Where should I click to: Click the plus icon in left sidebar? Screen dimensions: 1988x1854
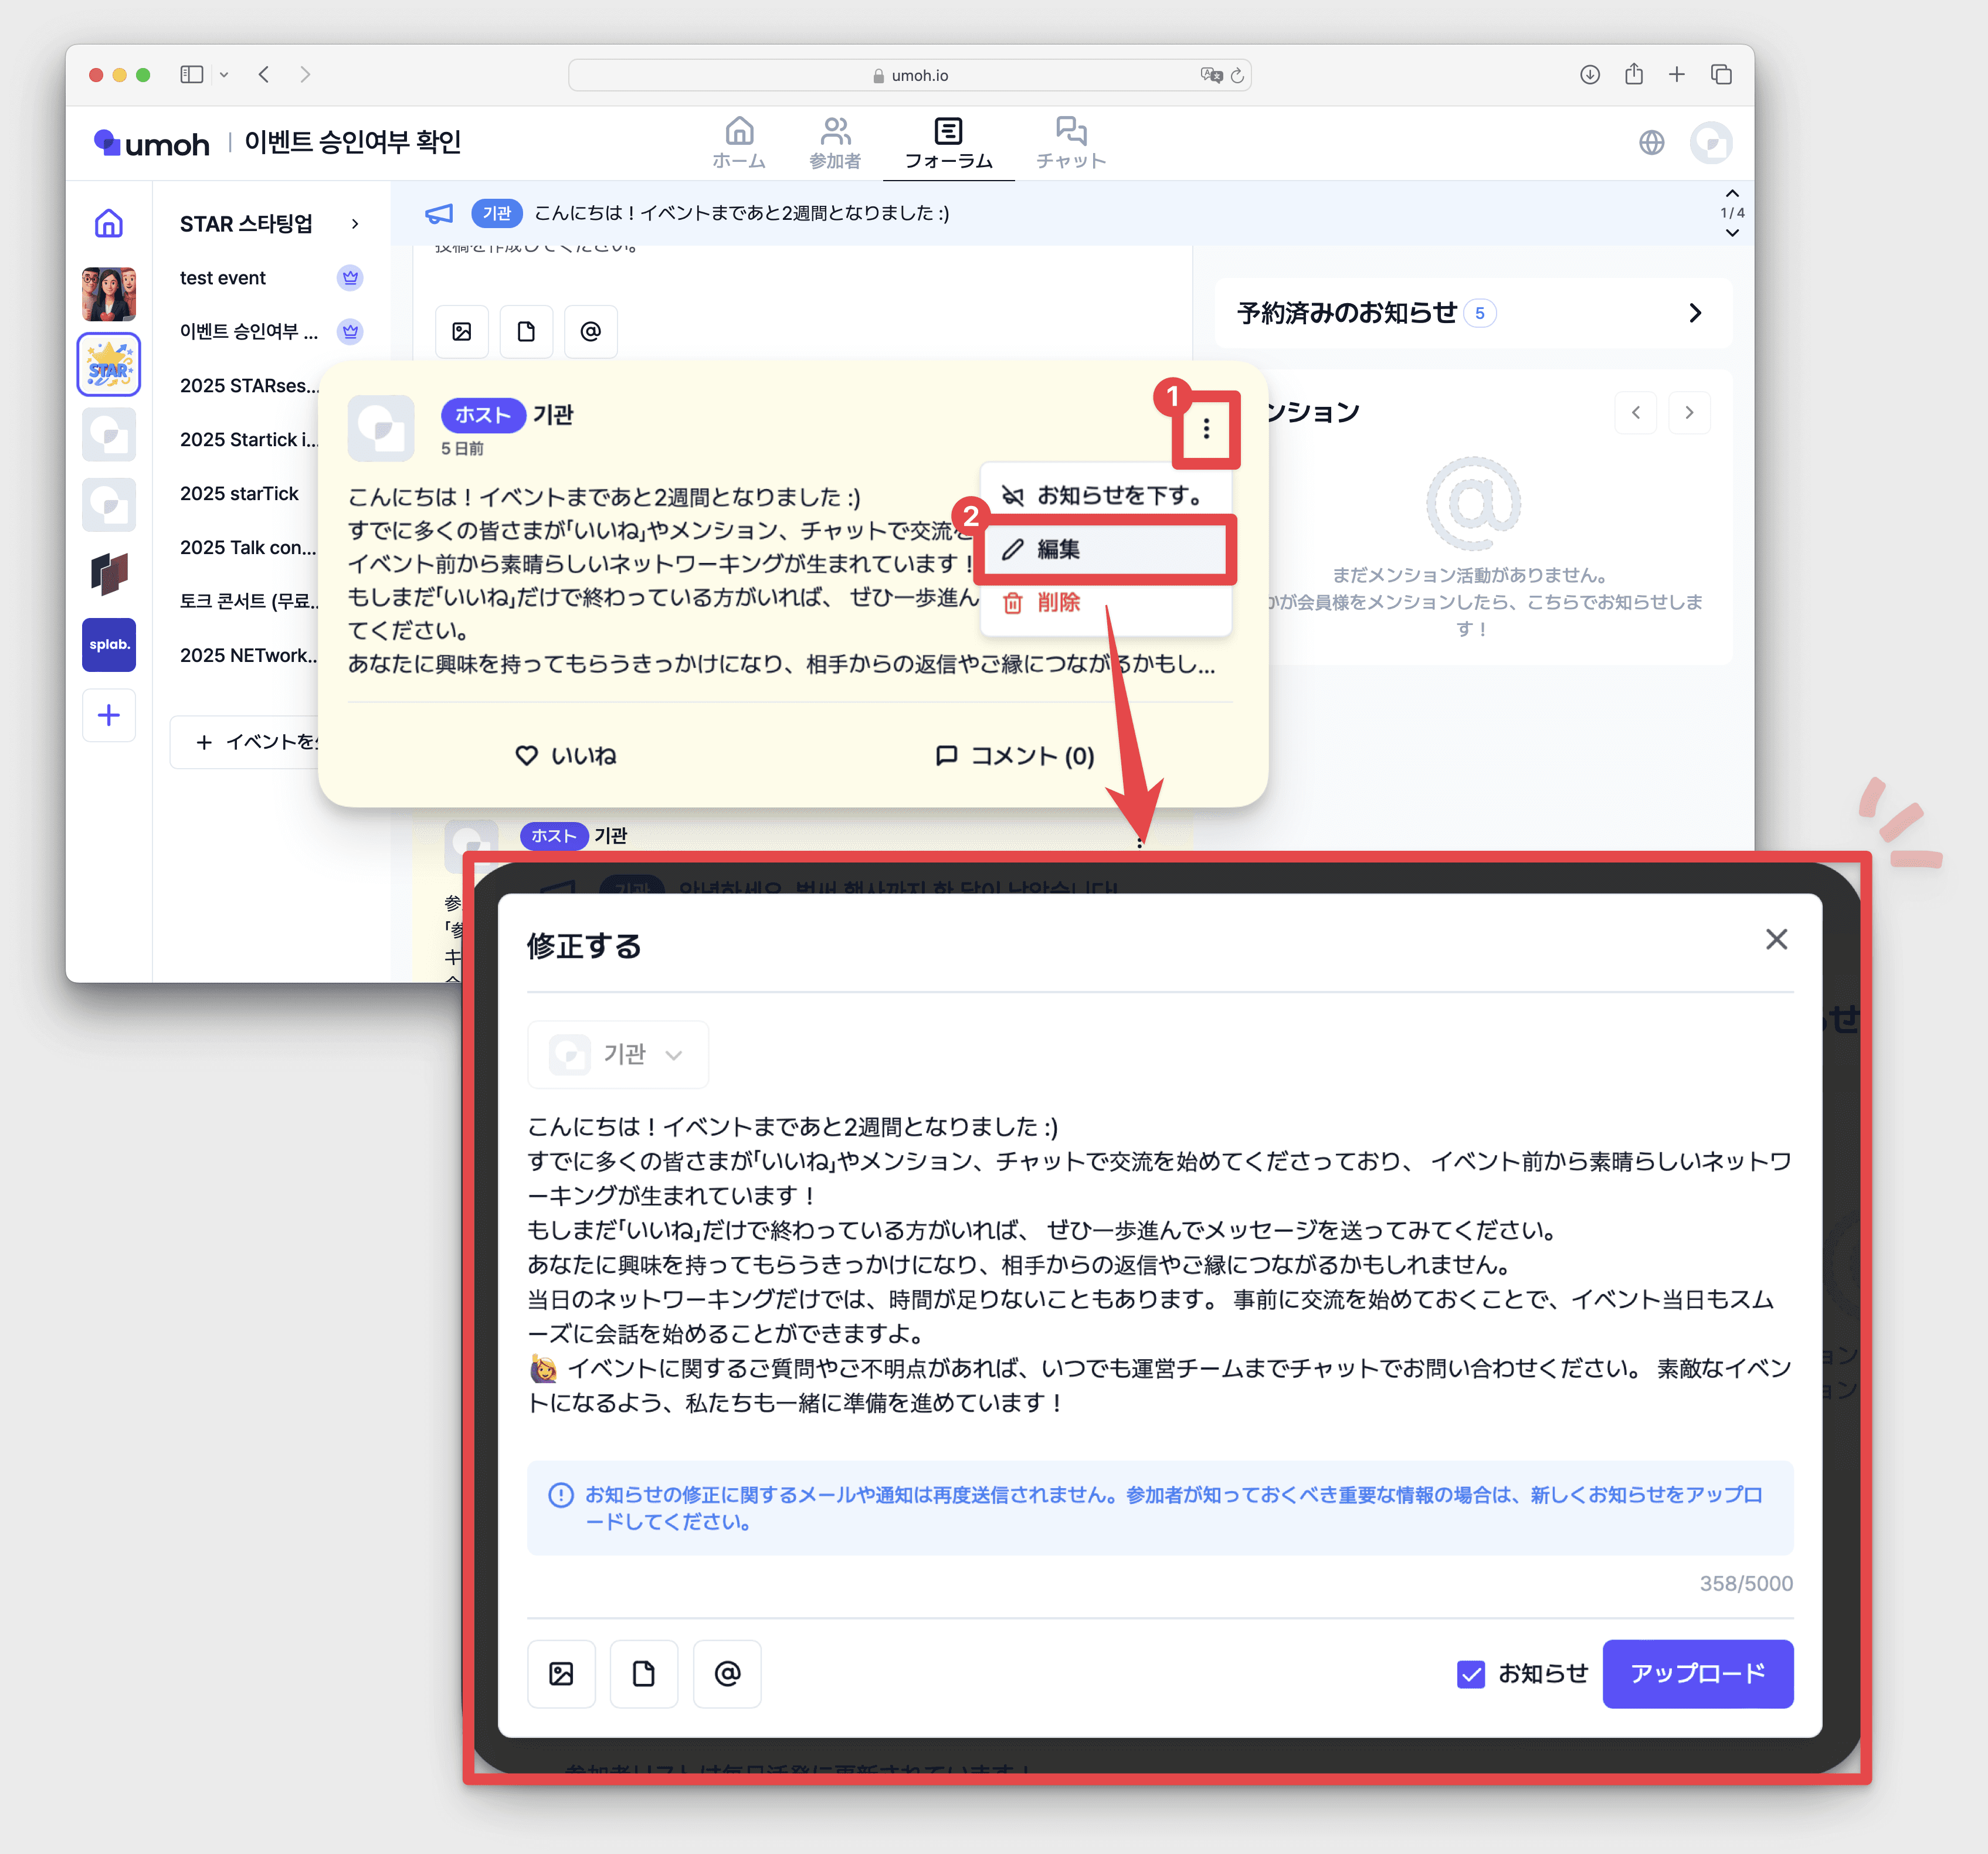point(109,715)
